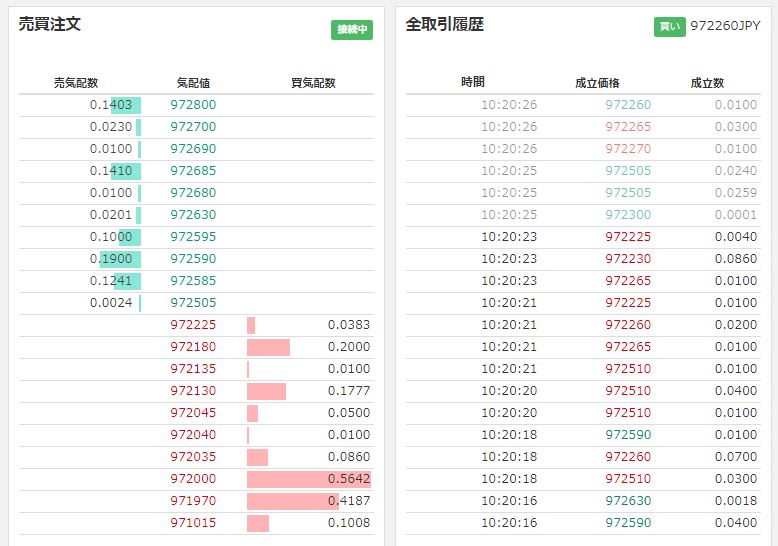Click ask quantity 0.0230
The height and width of the screenshot is (546, 778).
pyautogui.click(x=111, y=127)
